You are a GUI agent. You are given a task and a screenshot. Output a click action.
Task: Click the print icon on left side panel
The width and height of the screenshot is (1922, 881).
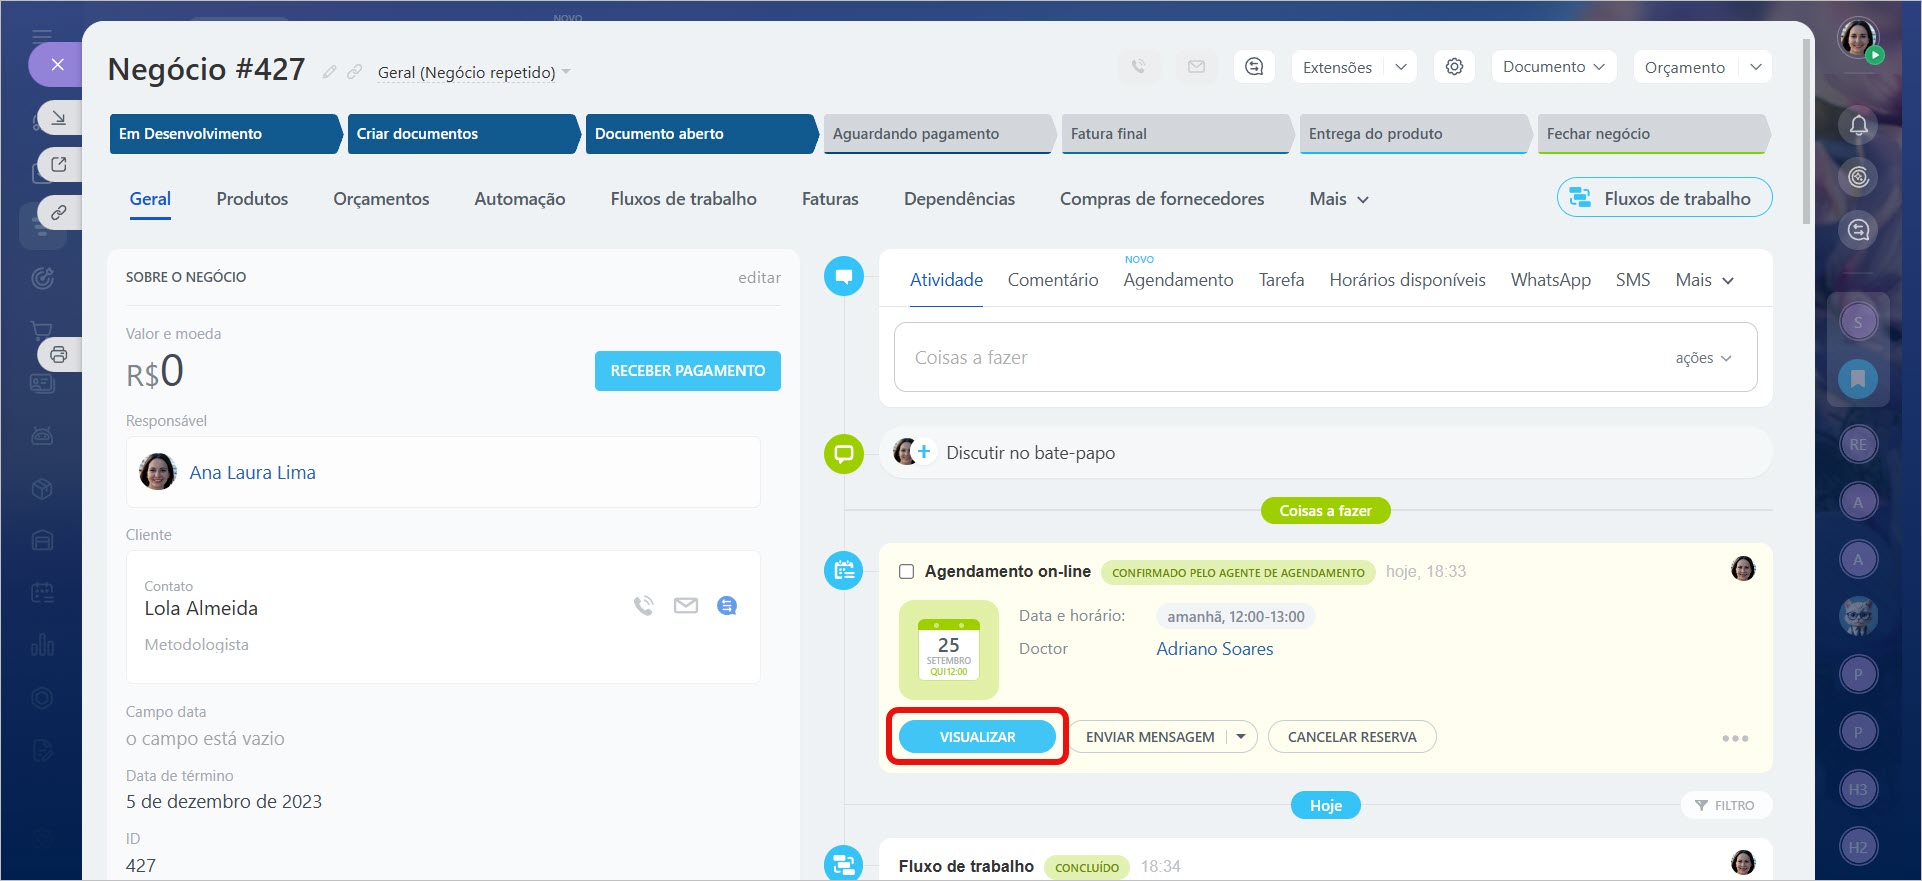[59, 354]
